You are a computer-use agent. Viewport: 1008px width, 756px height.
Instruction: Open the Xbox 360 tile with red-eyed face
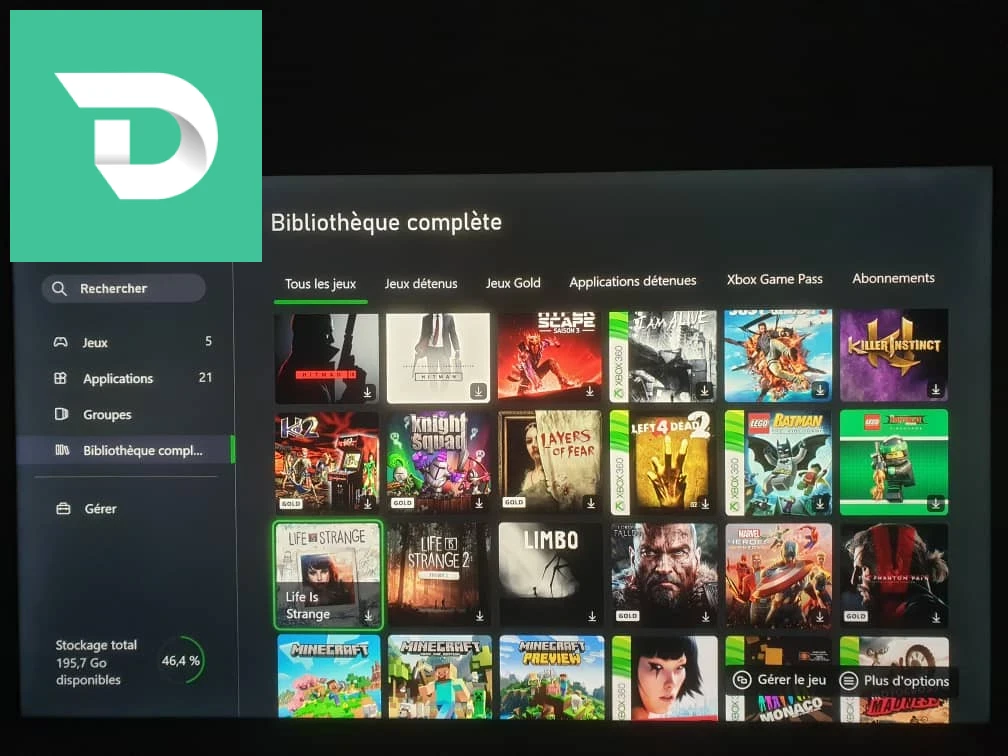coord(665,678)
